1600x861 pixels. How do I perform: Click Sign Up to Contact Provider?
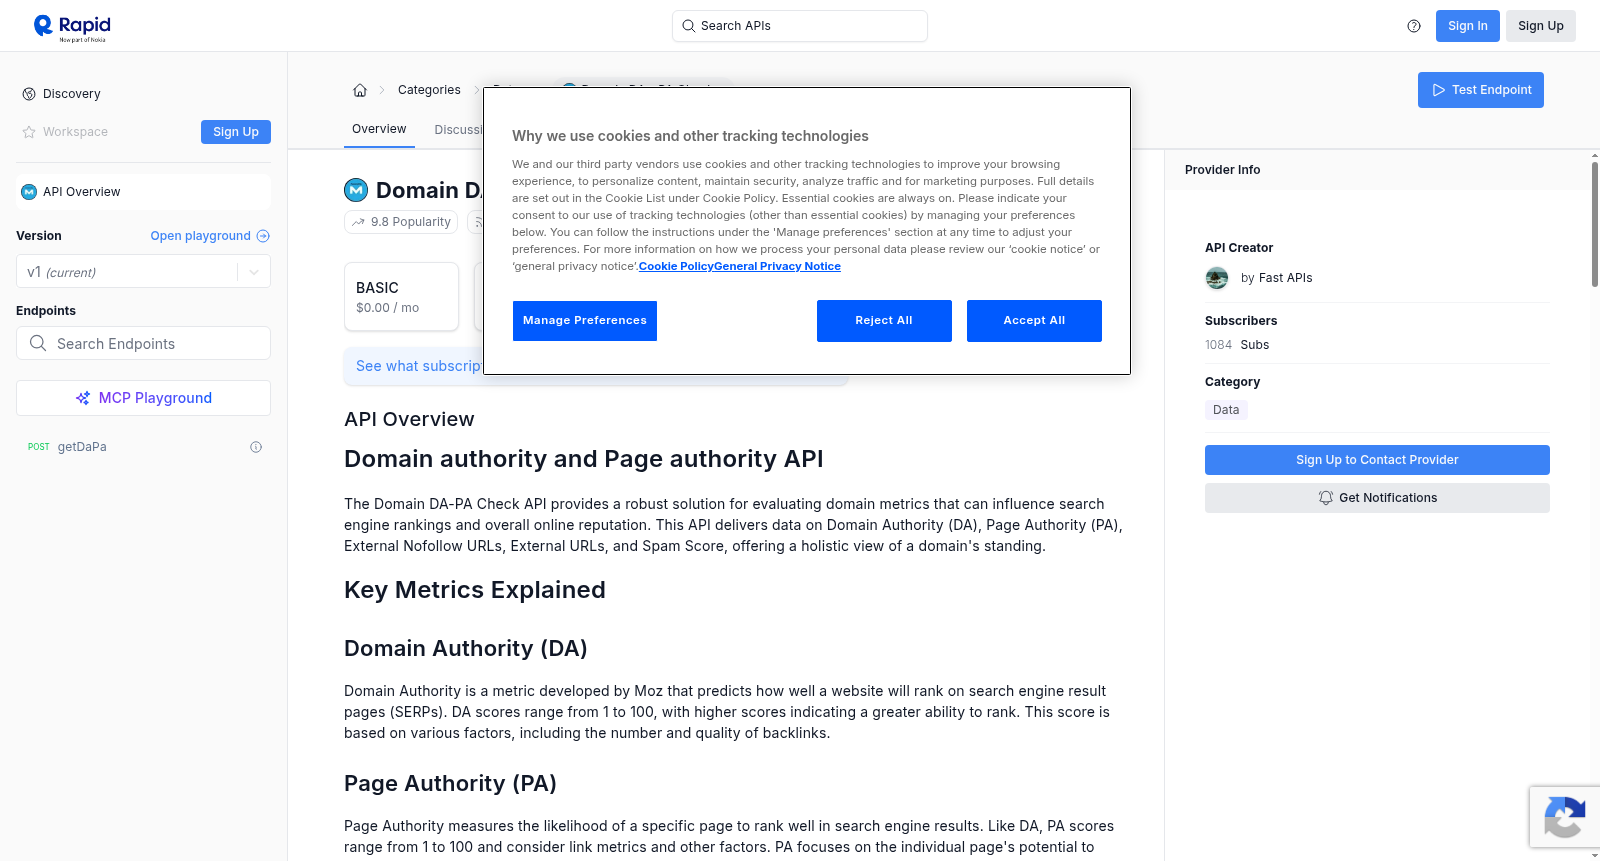[x=1377, y=460]
